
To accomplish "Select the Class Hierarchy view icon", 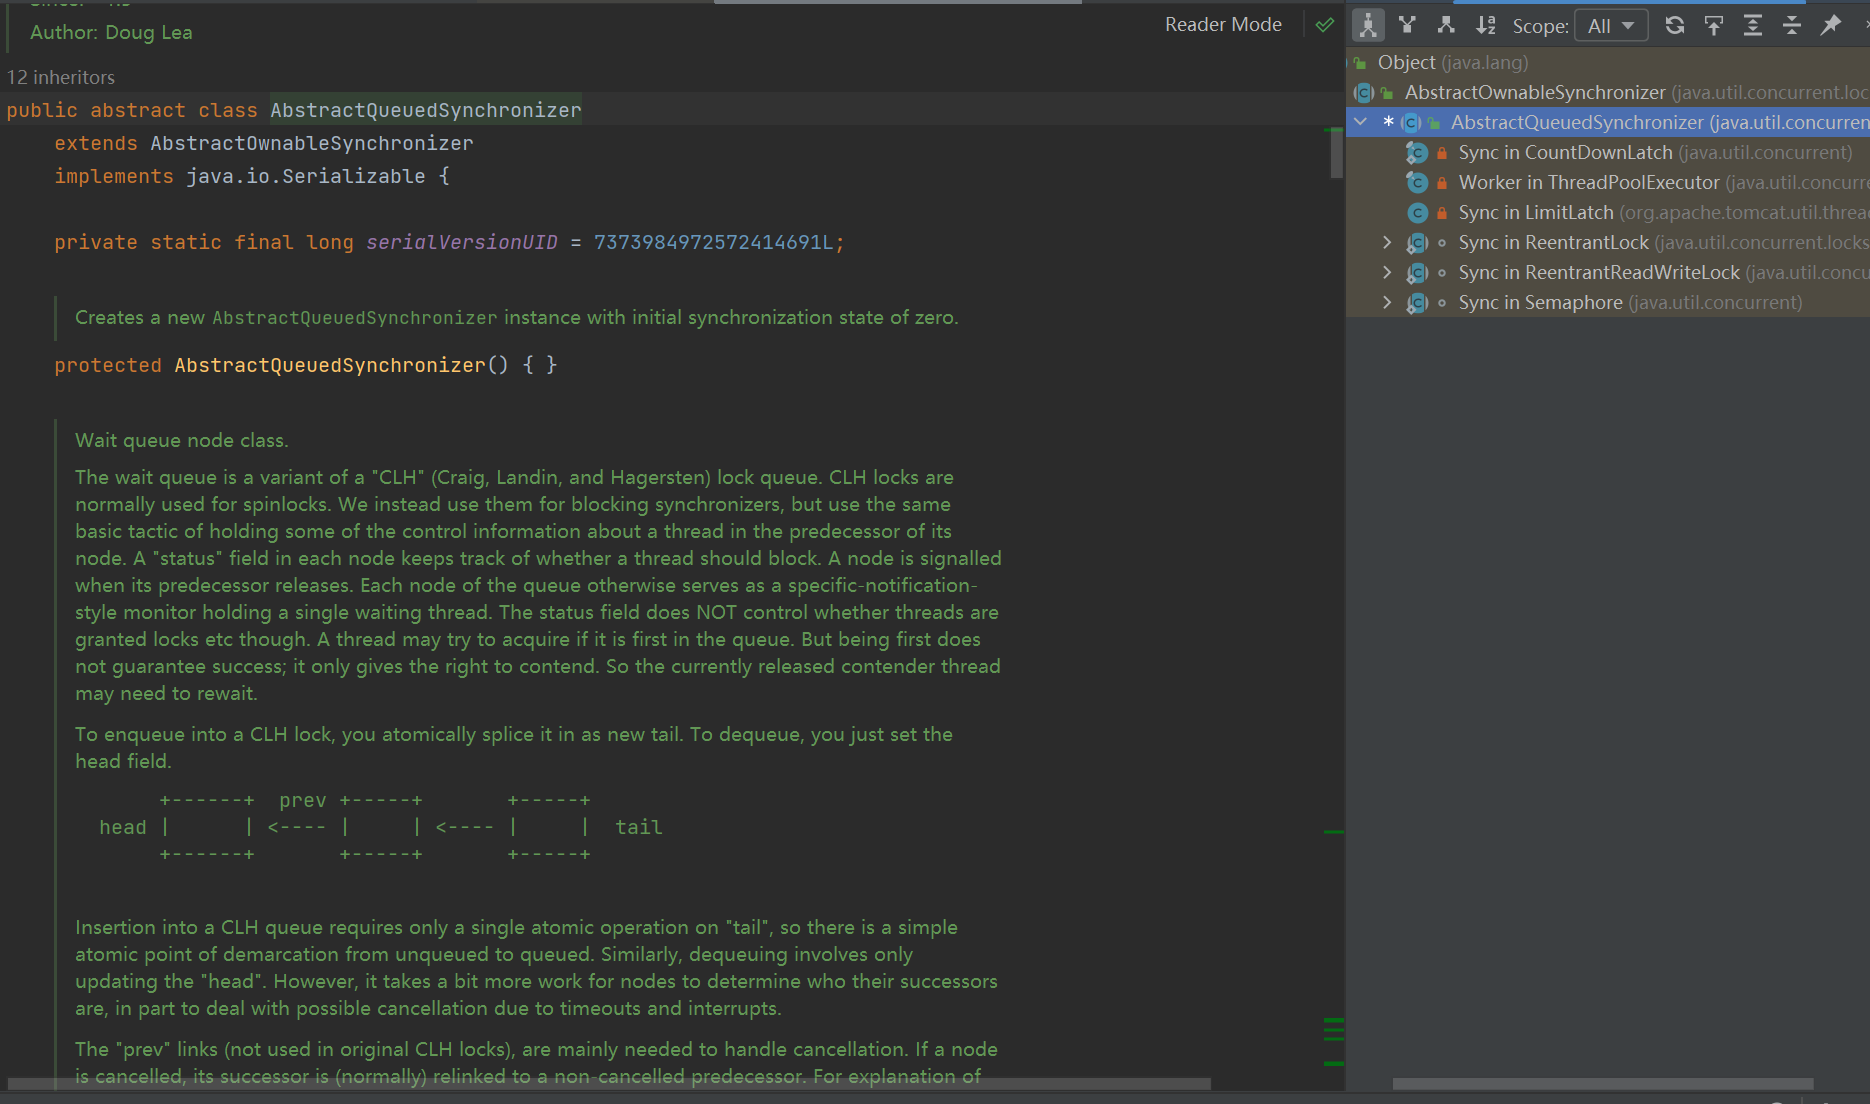I will (1368, 25).
